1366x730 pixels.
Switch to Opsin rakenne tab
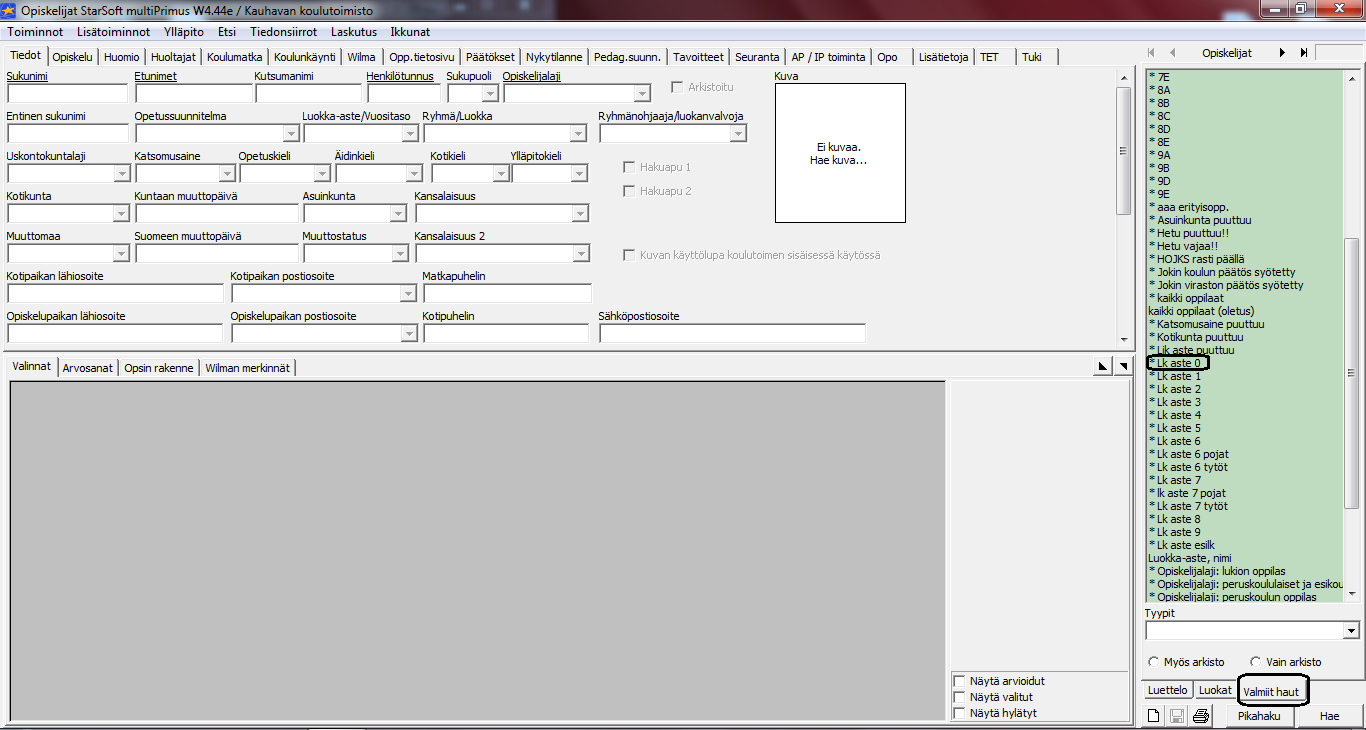coord(159,368)
